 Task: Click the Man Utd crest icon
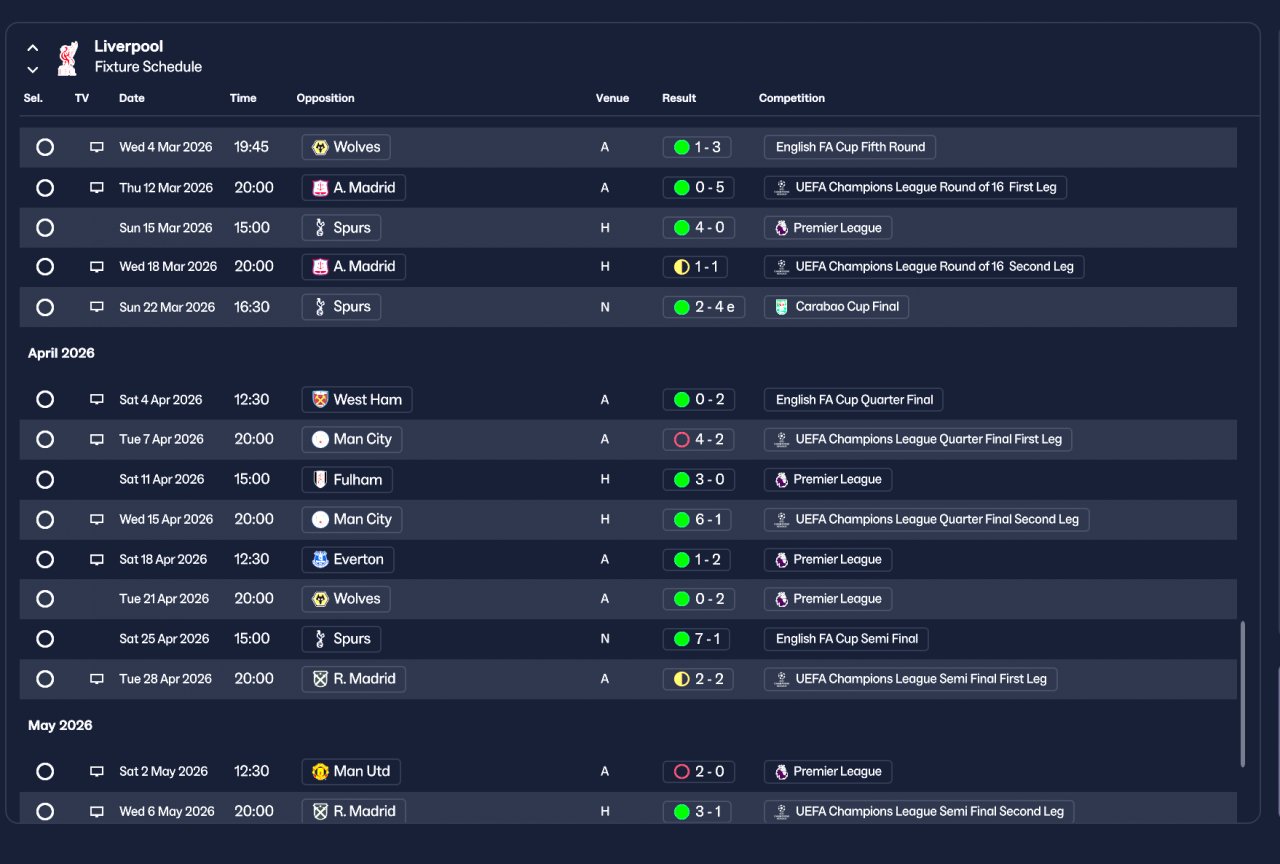coord(320,771)
